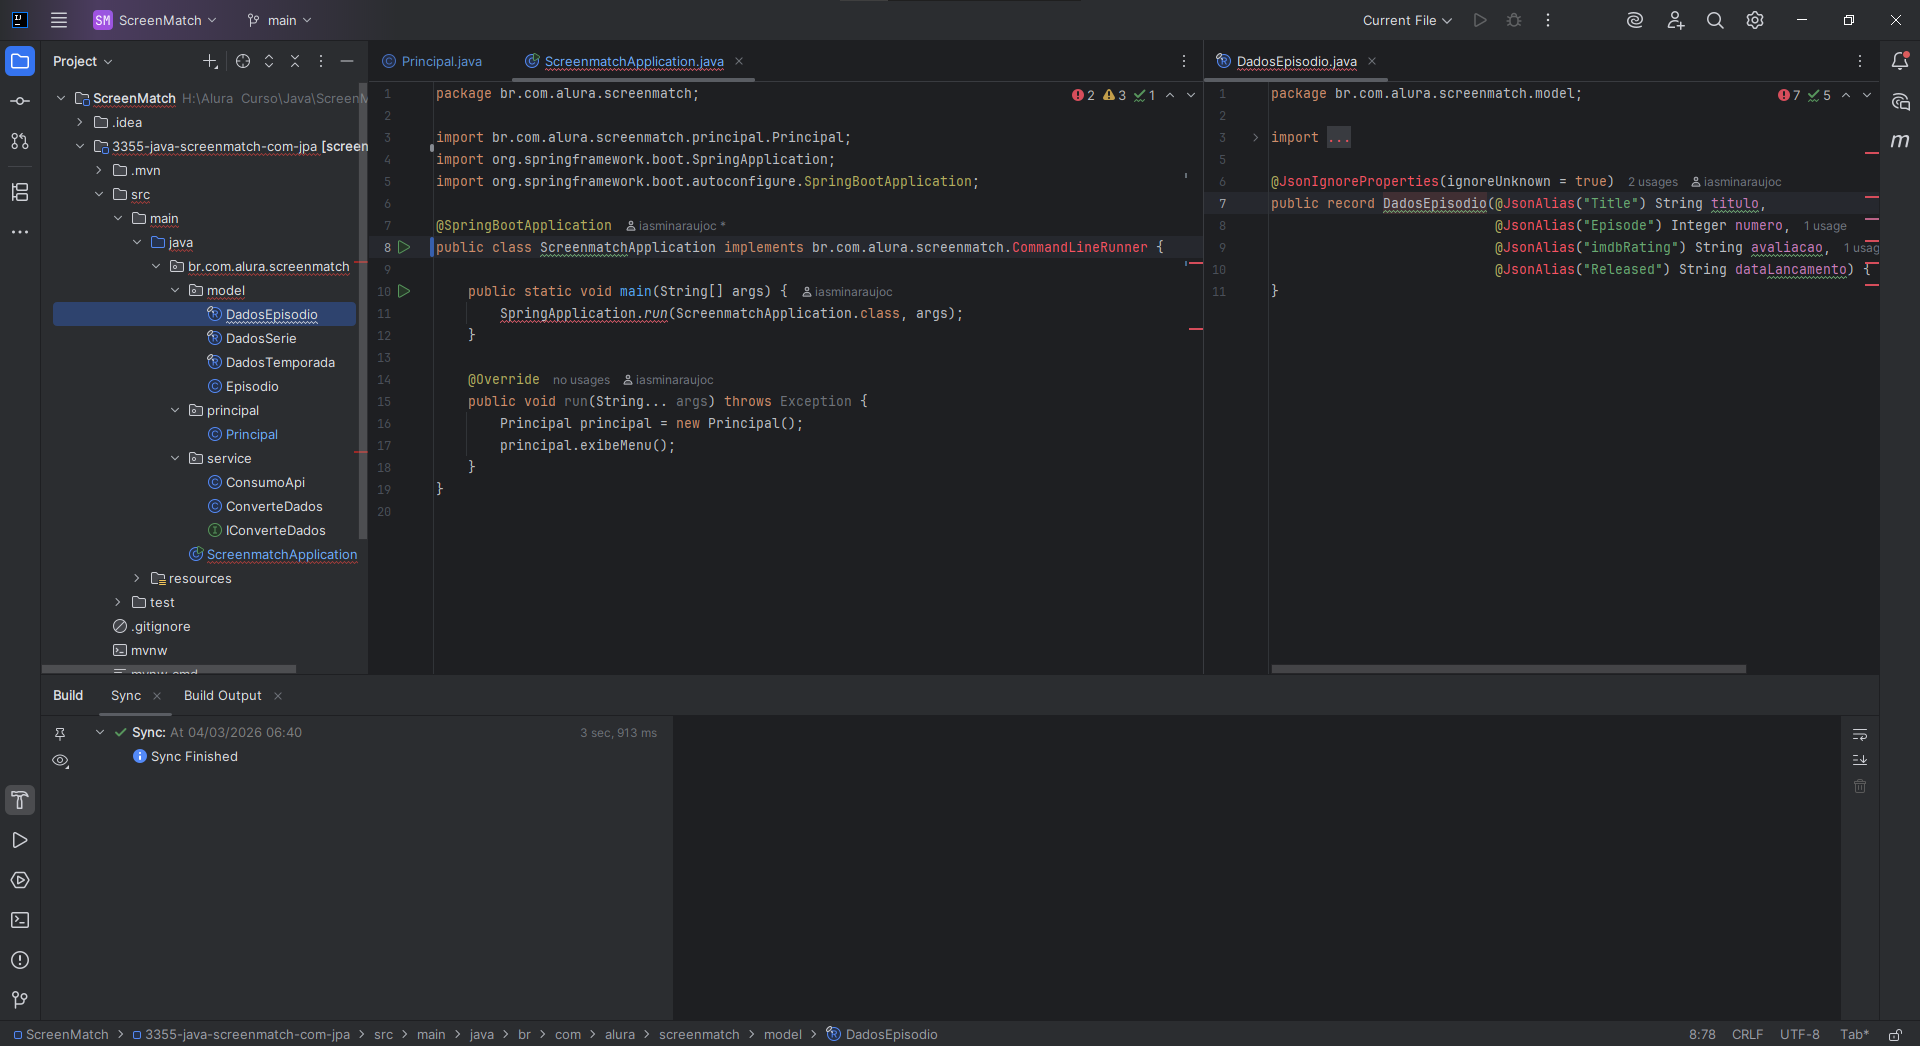1920x1046 pixels.
Task: Open the Terminal tool window
Action: pyautogui.click(x=19, y=920)
